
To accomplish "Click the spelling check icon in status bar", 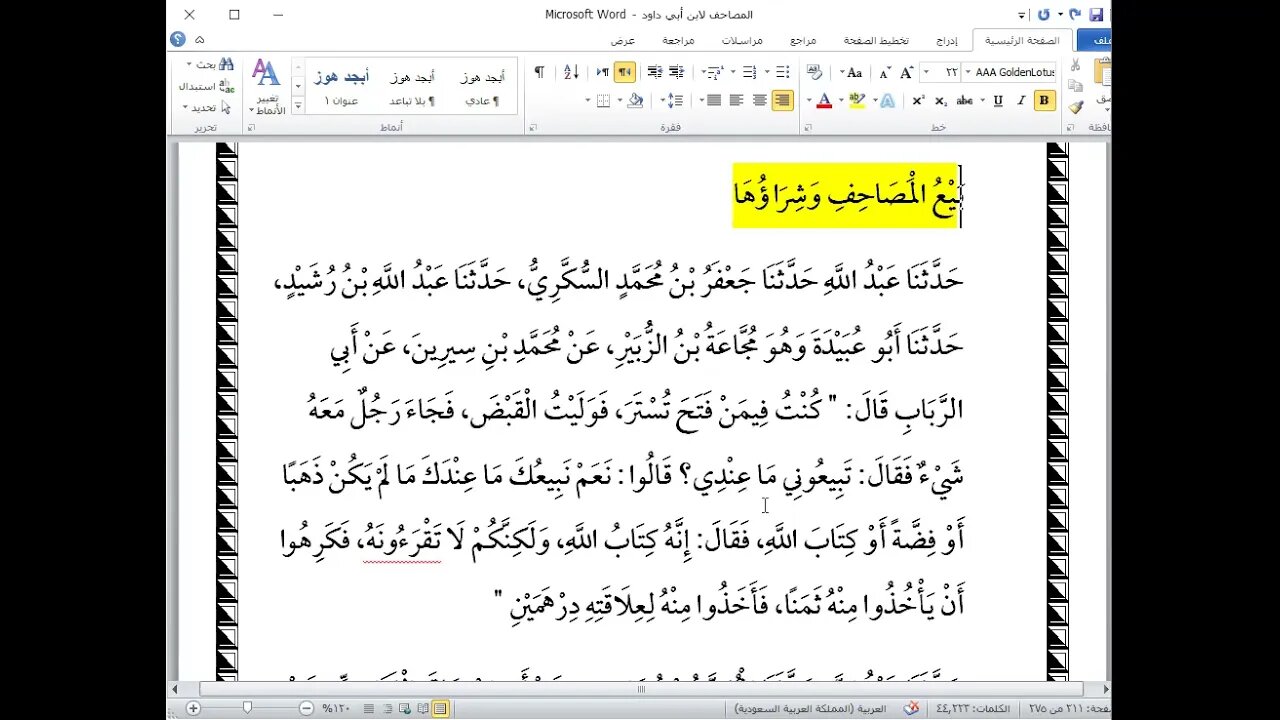I will pos(911,708).
